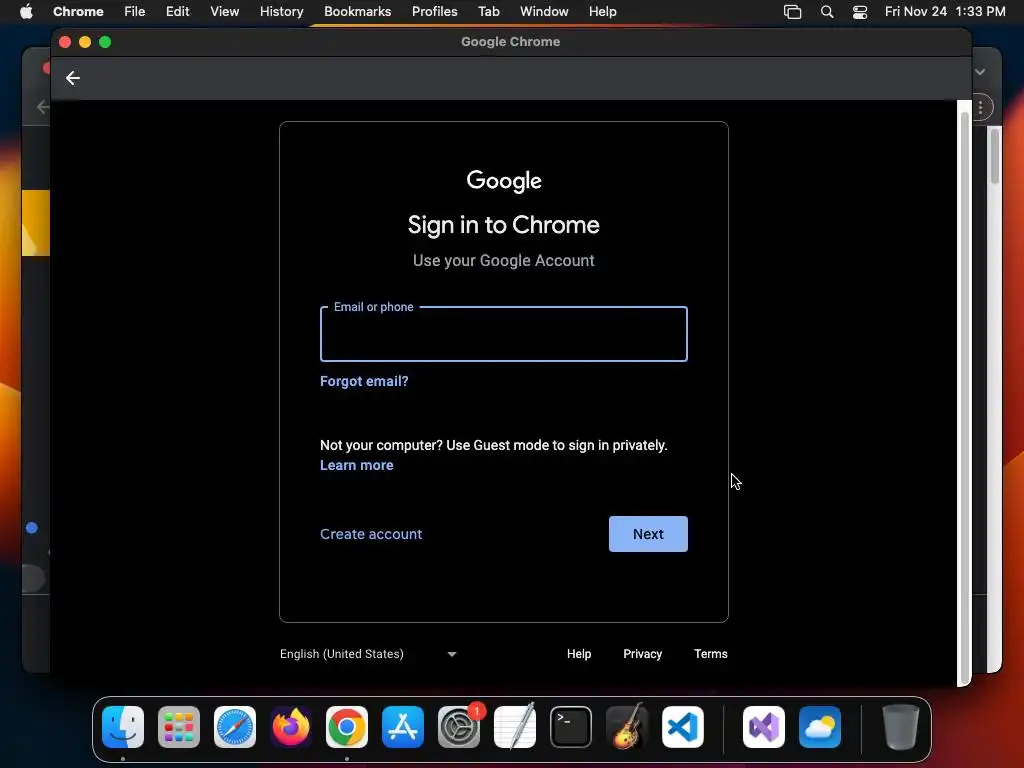Image resolution: width=1024 pixels, height=768 pixels.
Task: Open System Settings from the Dock
Action: 459,727
